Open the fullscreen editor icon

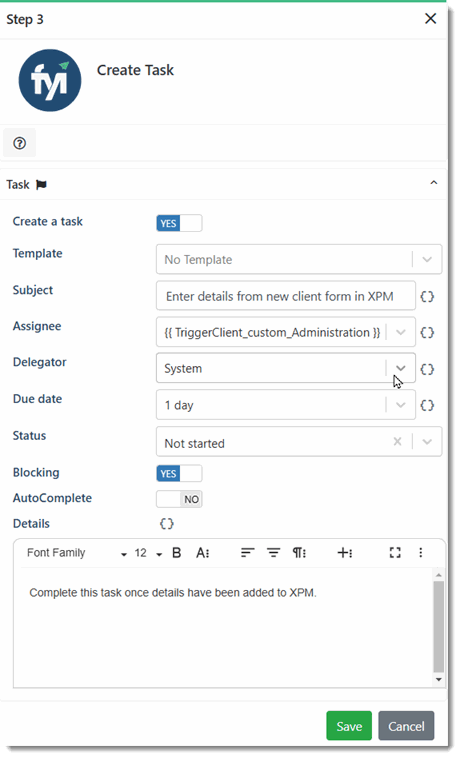pyautogui.click(x=395, y=553)
